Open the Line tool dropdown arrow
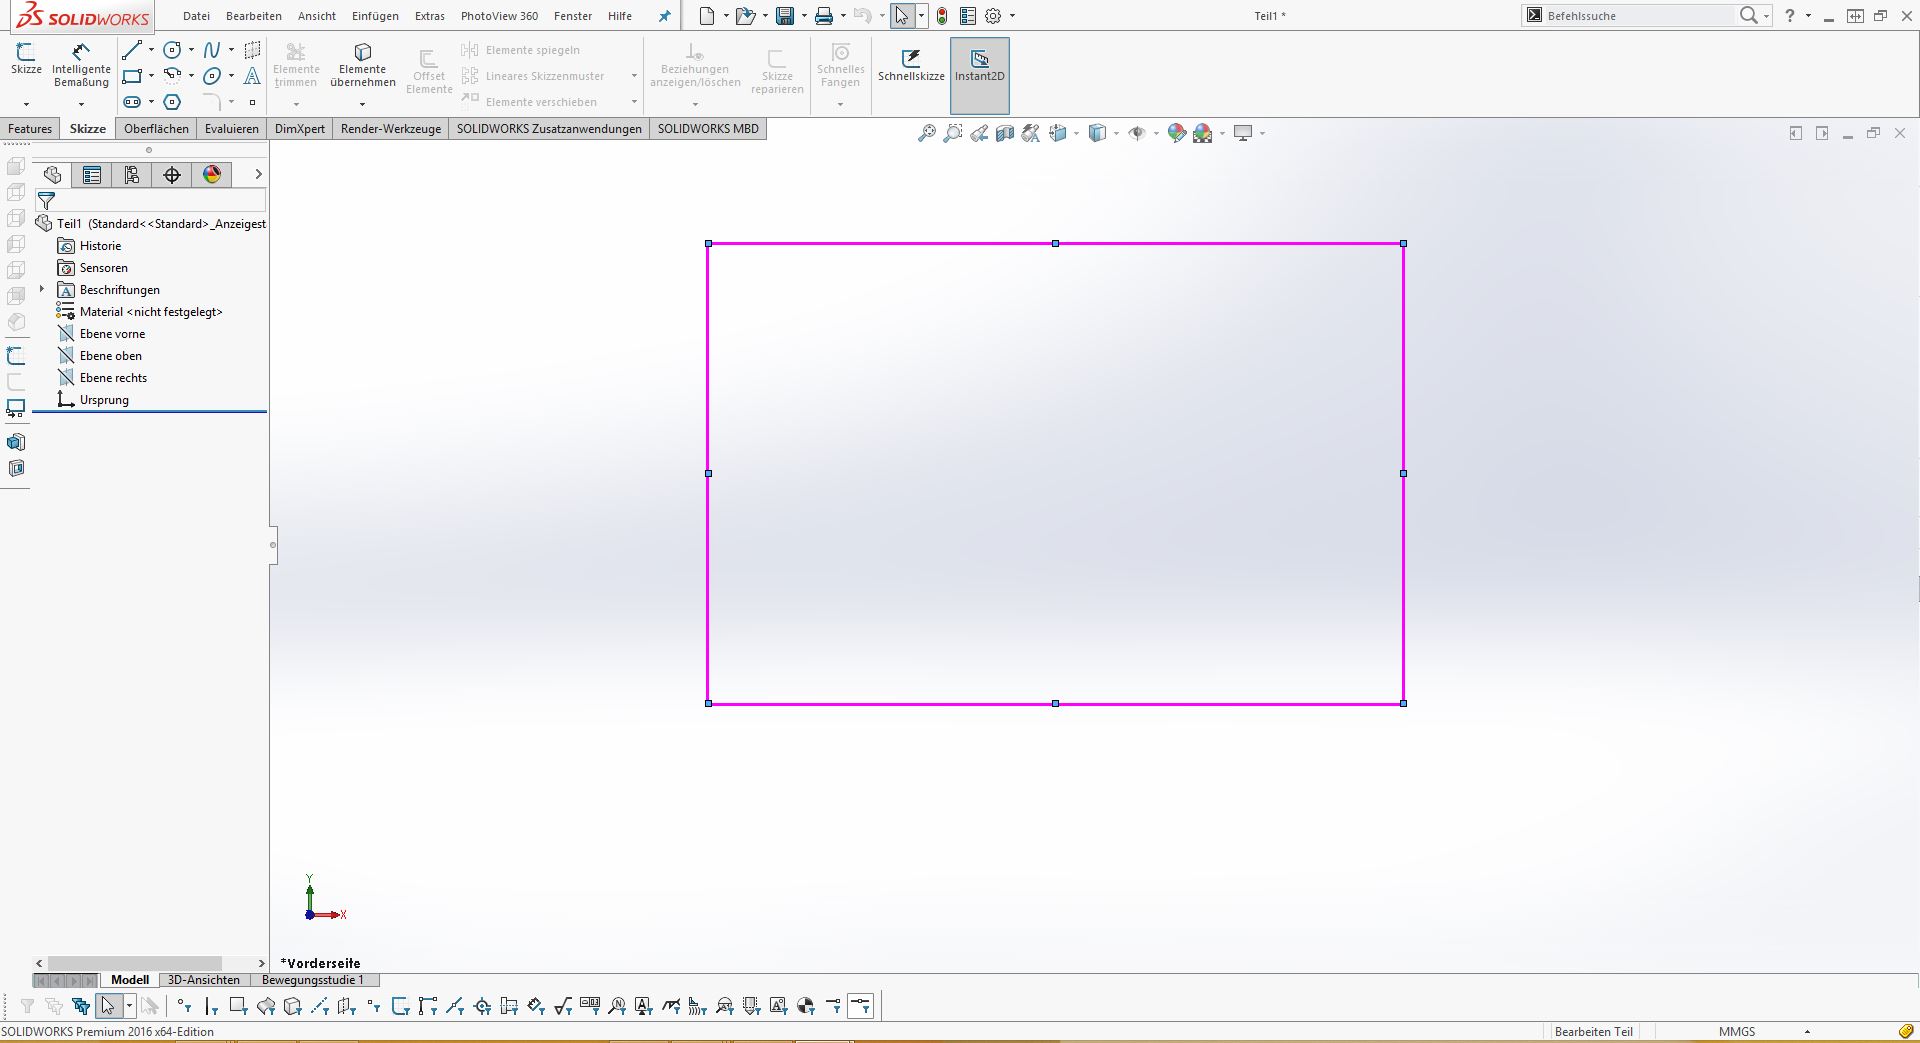The height and width of the screenshot is (1043, 1920). pos(151,50)
